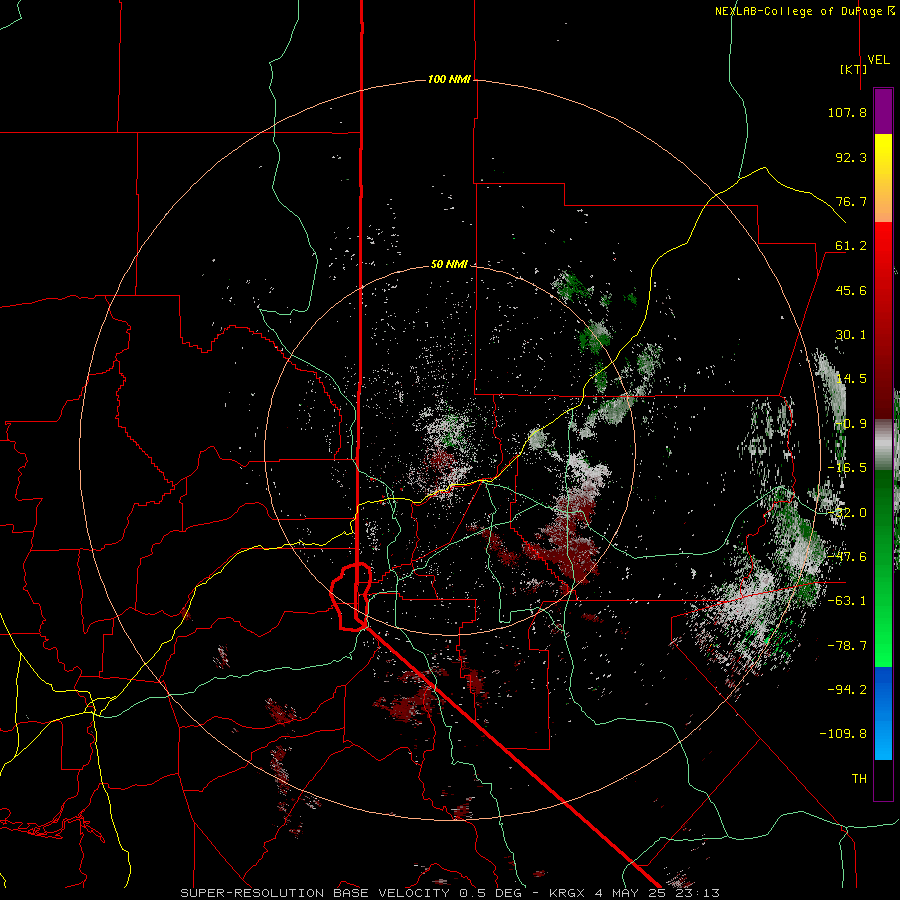Click the -94.2 velocity scale value
This screenshot has height=900, width=900.
click(x=847, y=690)
